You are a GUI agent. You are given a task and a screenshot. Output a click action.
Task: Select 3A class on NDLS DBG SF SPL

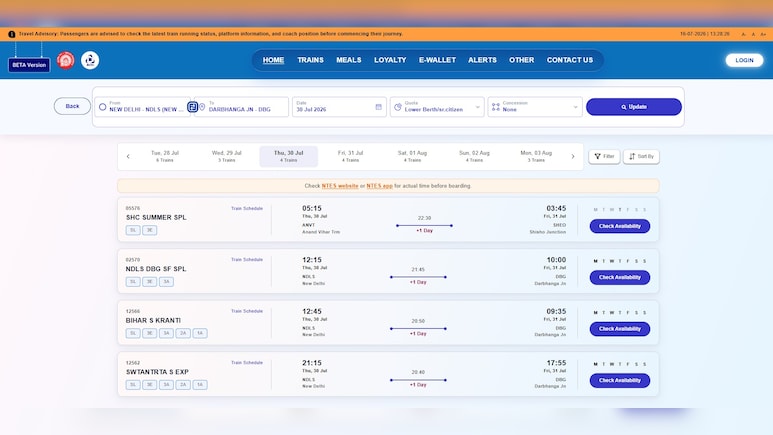[x=167, y=282]
